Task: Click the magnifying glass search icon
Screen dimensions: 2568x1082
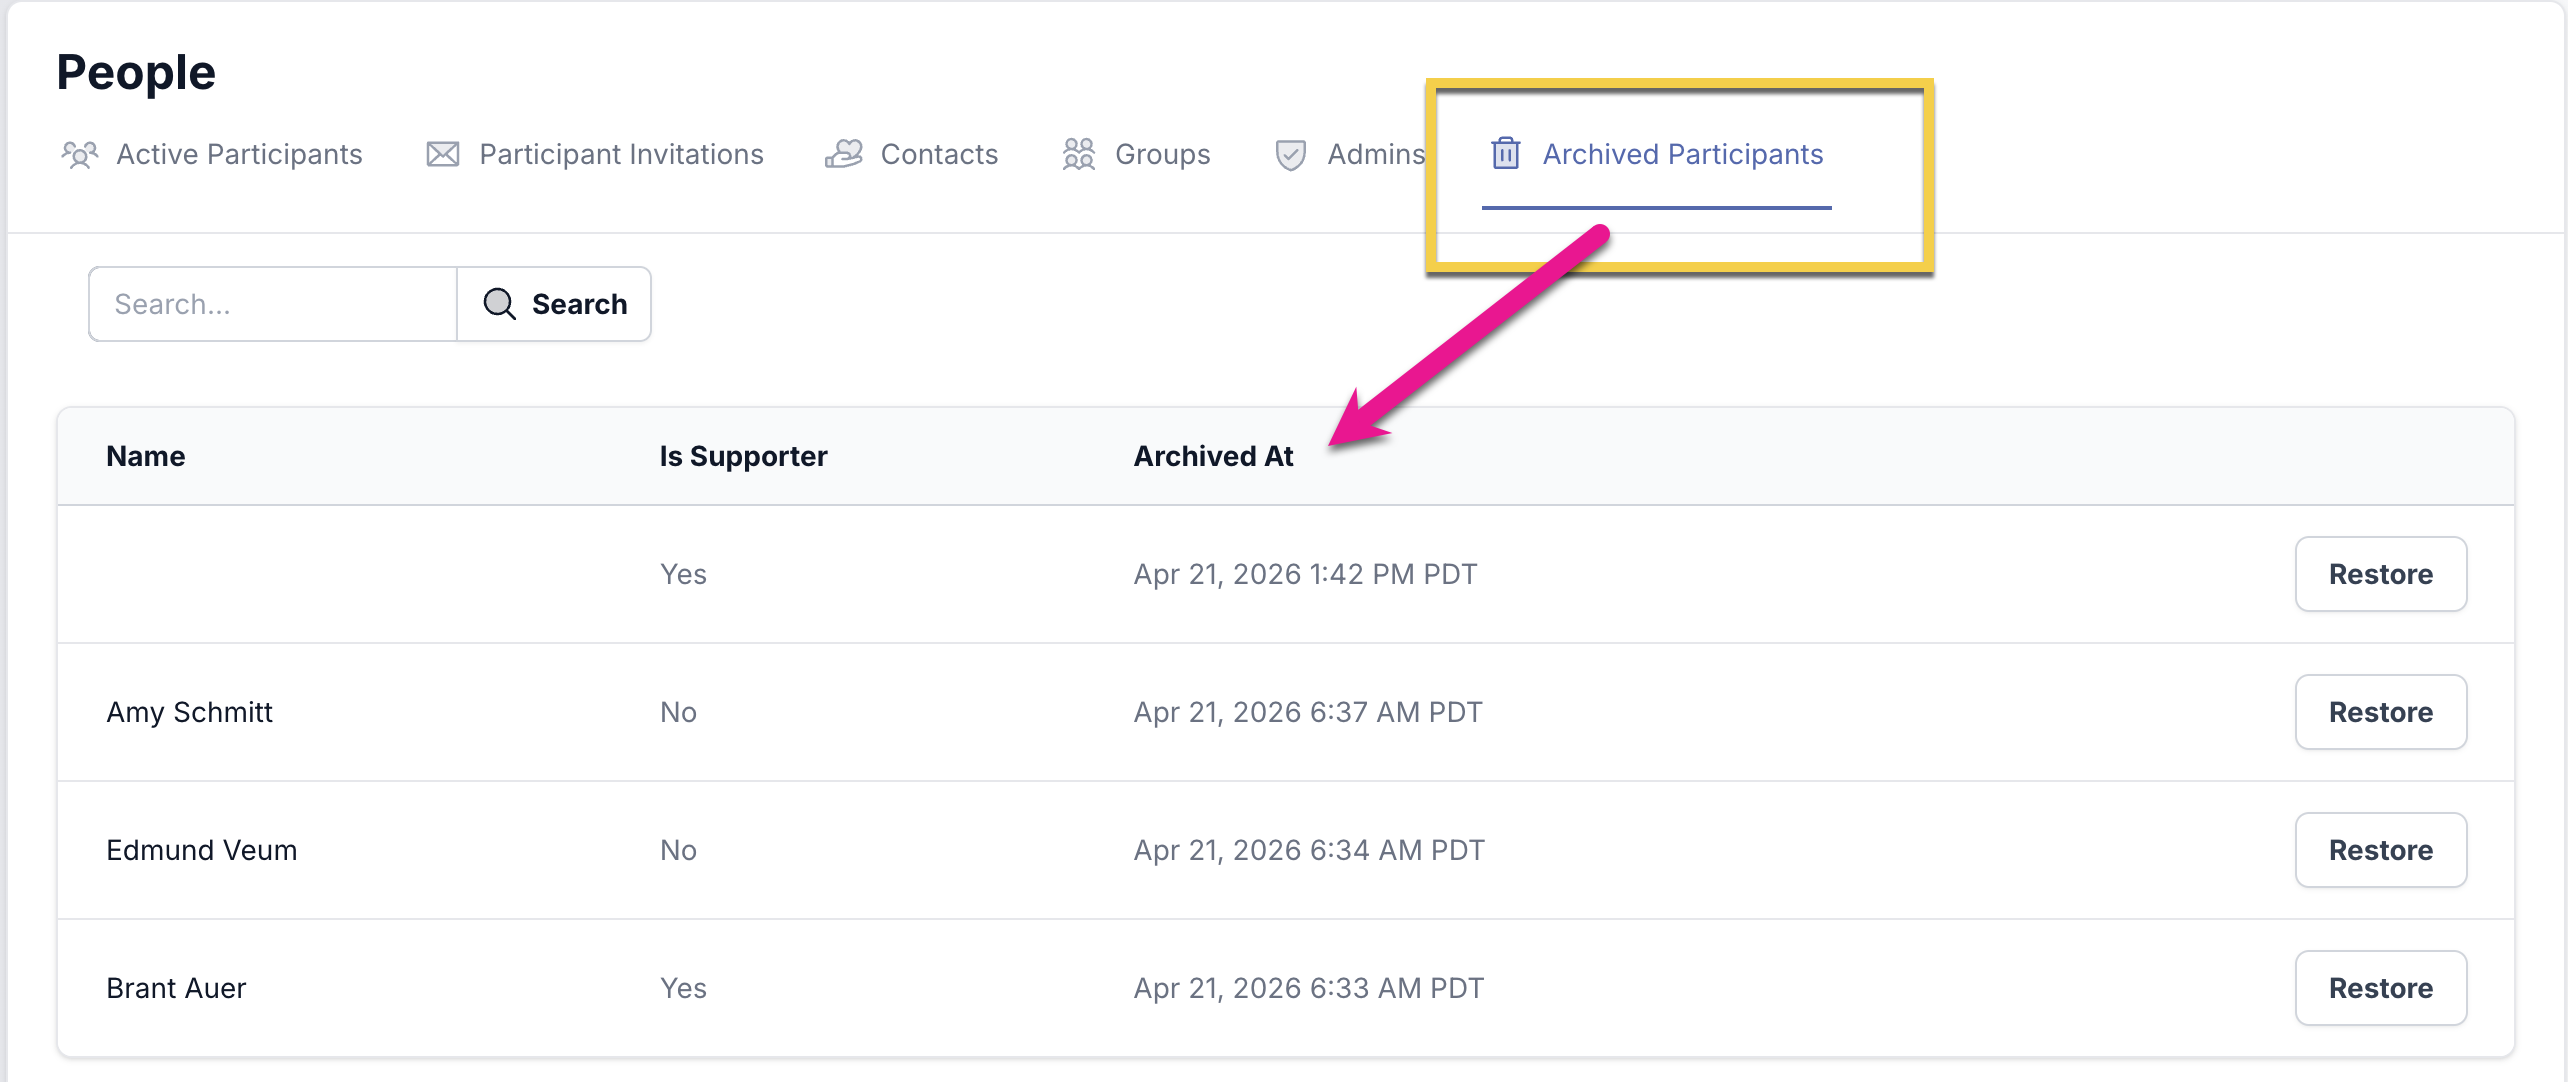Action: tap(499, 304)
